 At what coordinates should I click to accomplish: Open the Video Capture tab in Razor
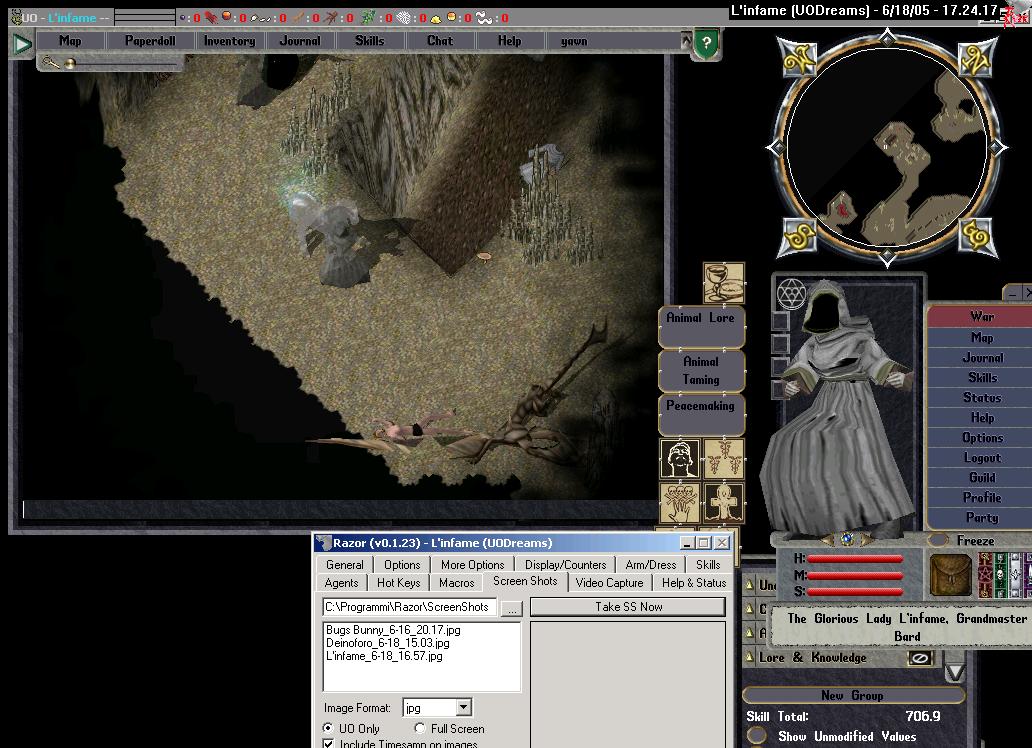(609, 583)
